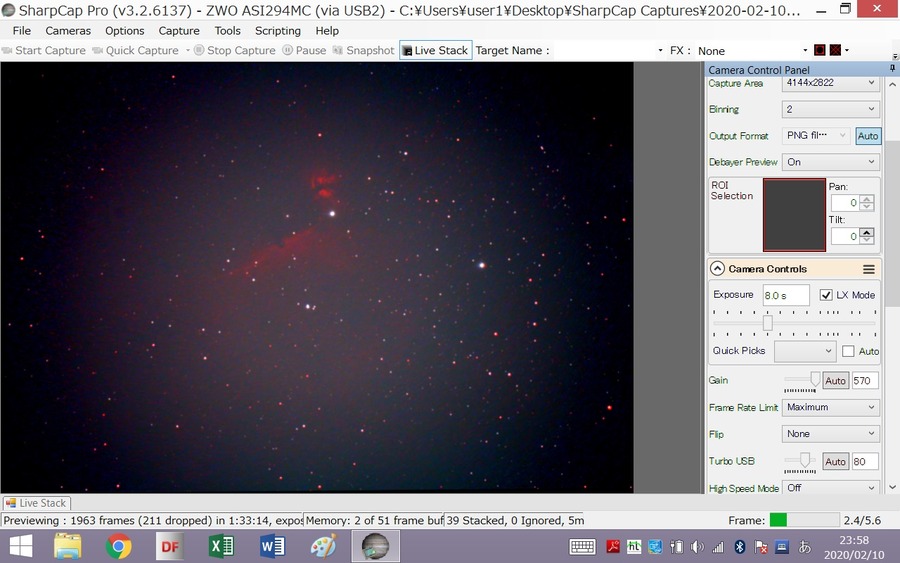Increase the Pan value
Image resolution: width=900 pixels, height=563 pixels.
click(867, 199)
